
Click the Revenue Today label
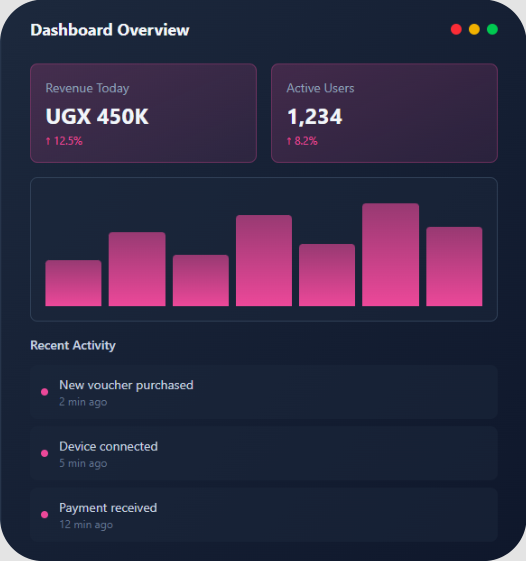[x=87, y=88]
